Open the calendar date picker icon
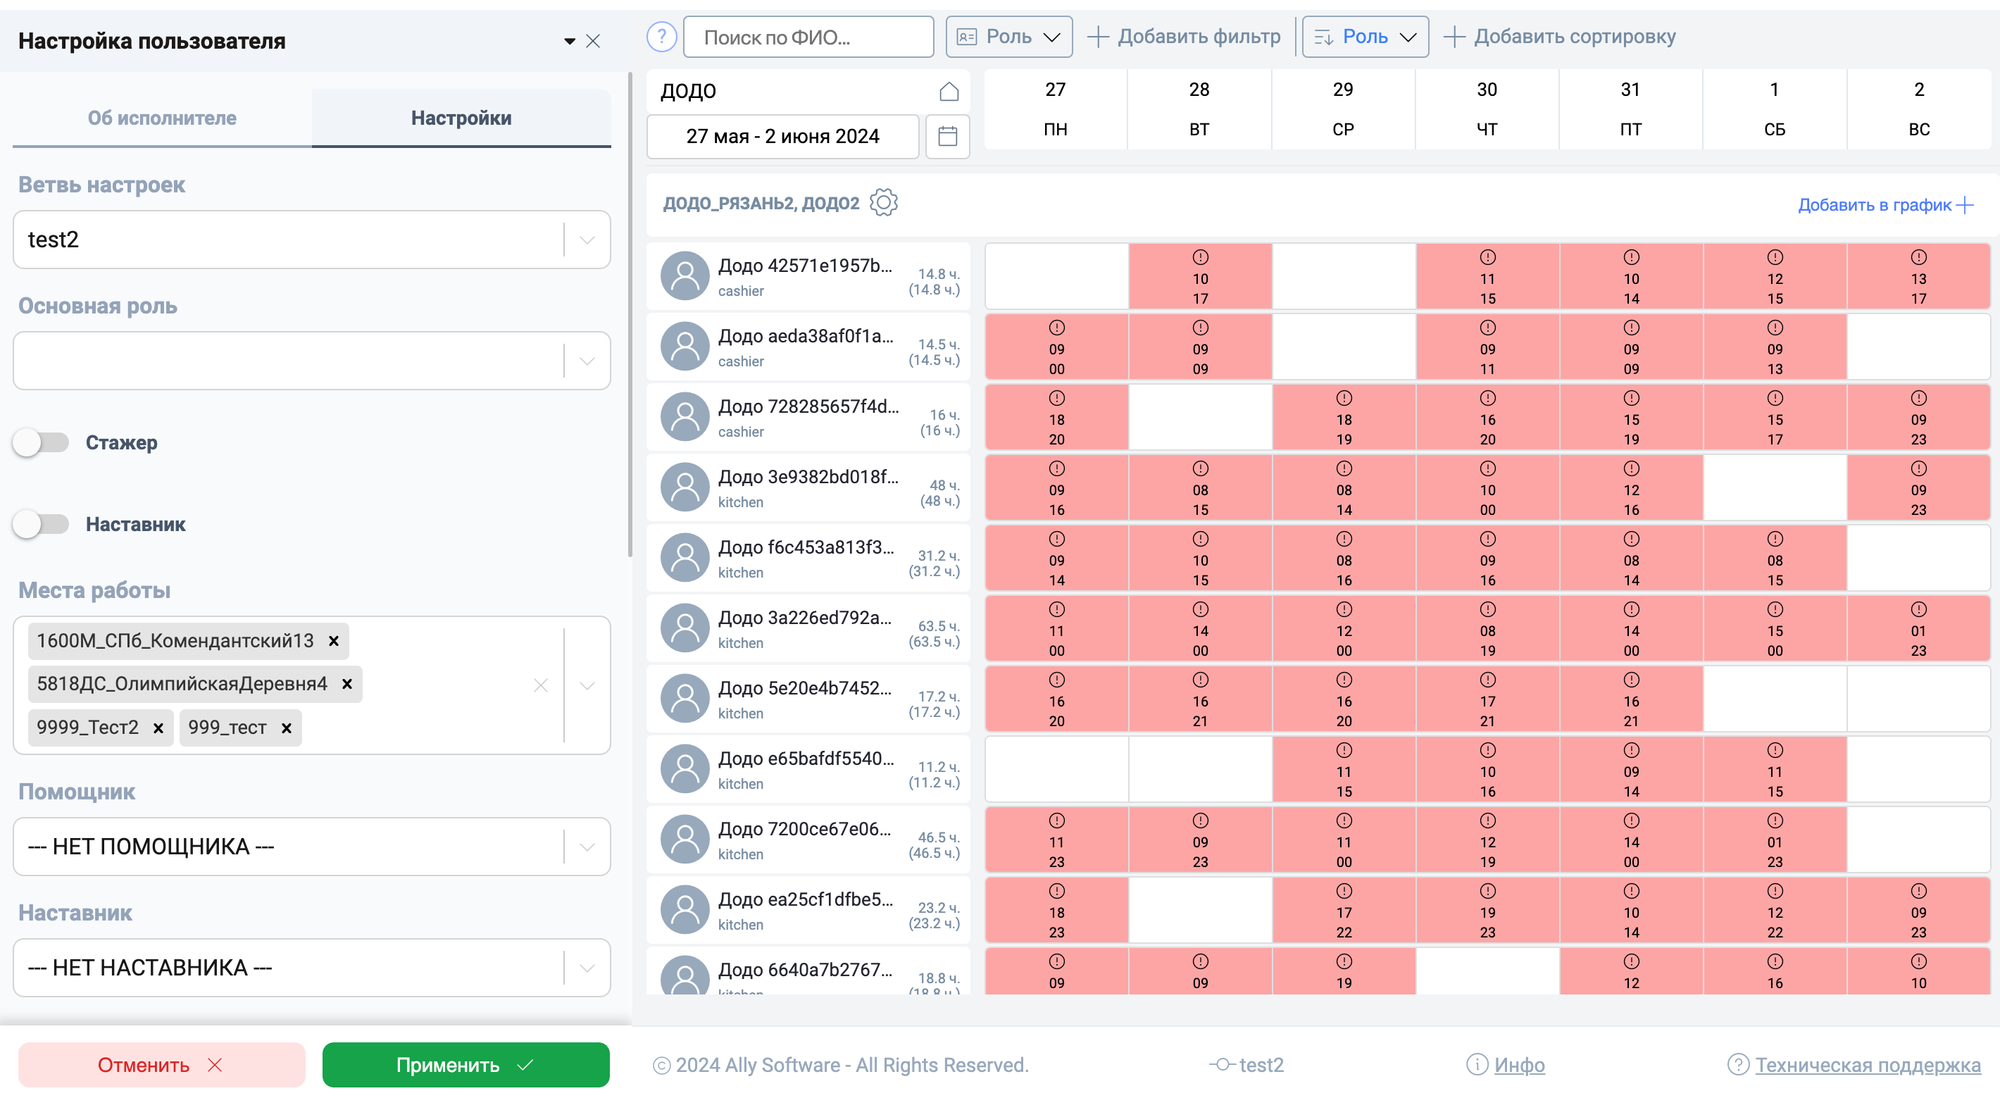 pos(948,136)
